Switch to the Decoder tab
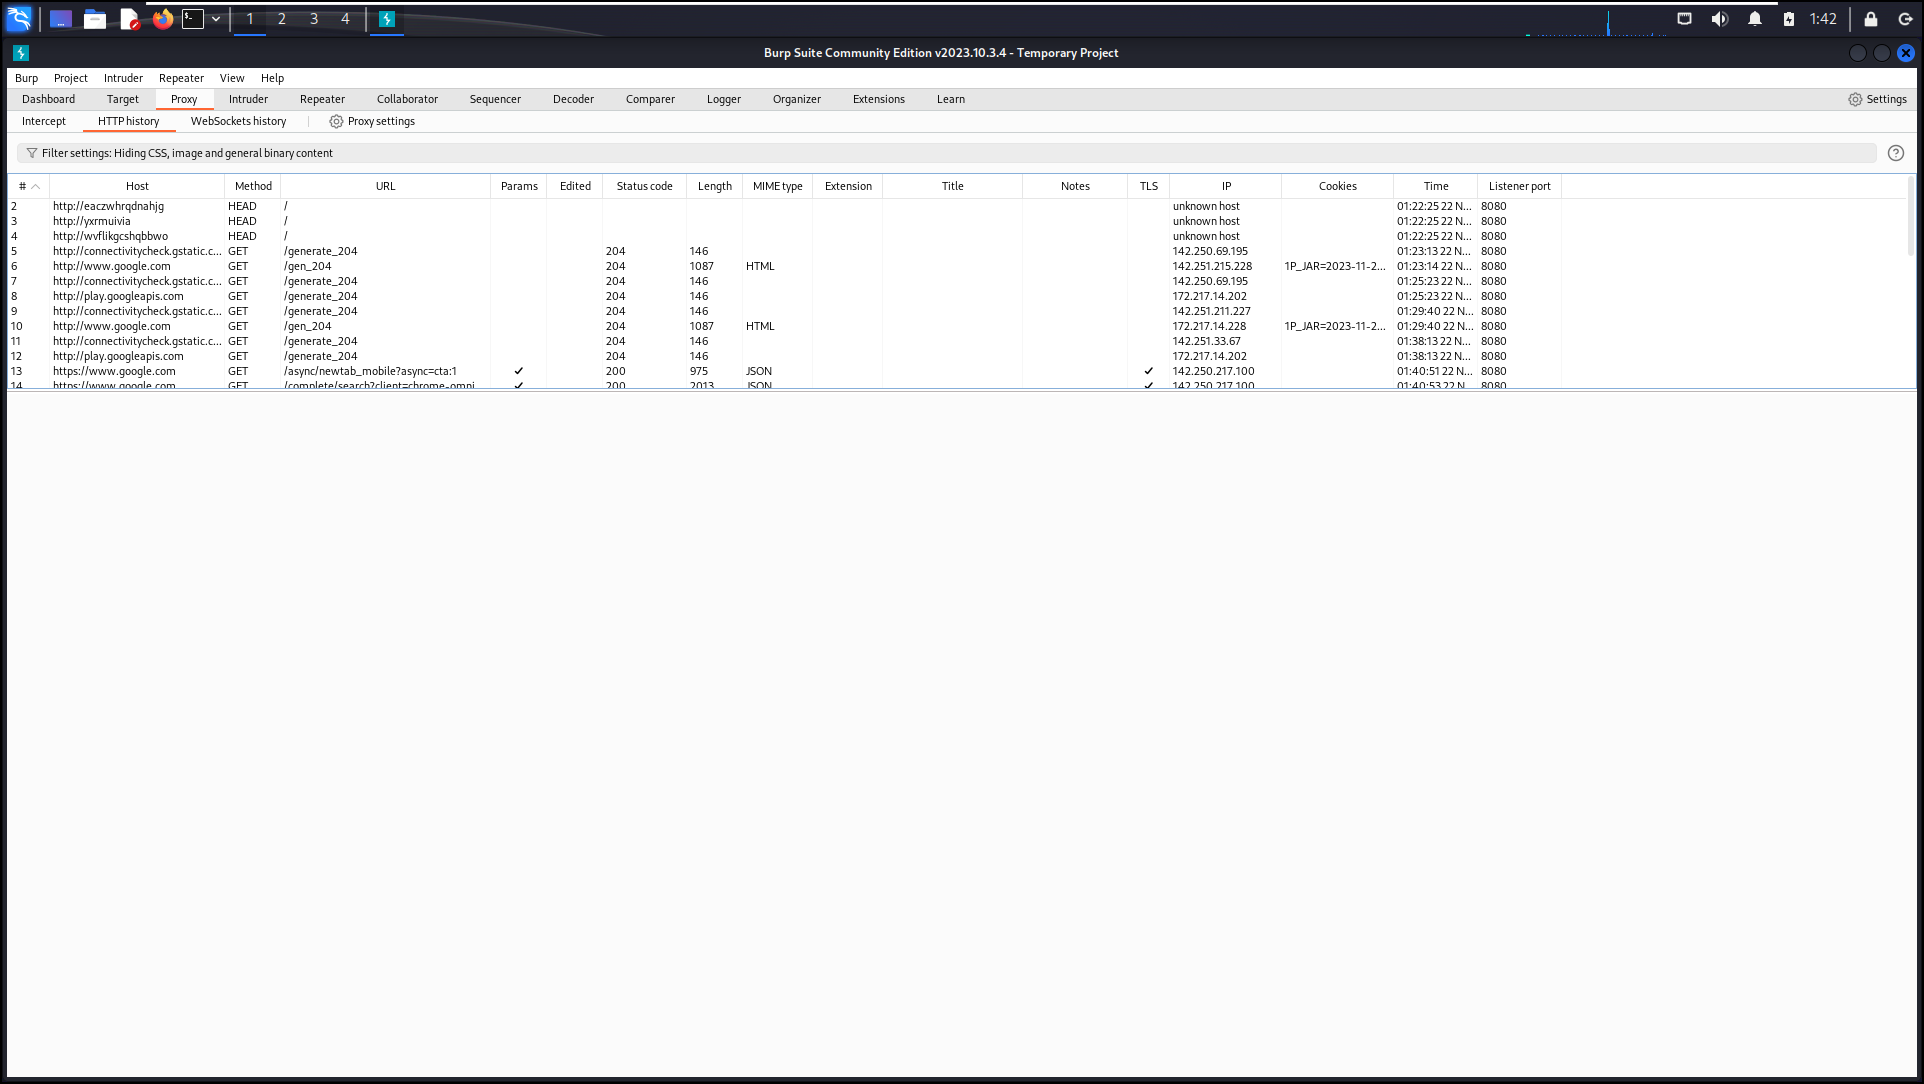1924x1084 pixels. tap(573, 99)
